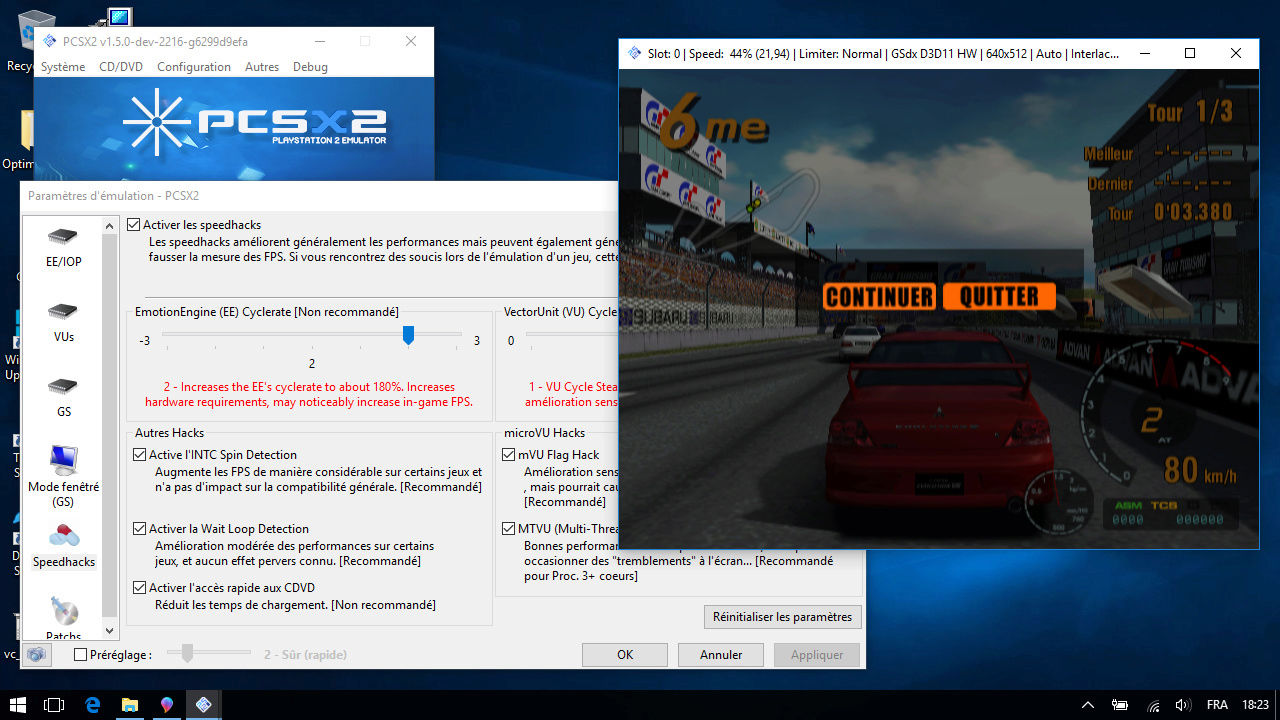Open the VUs settings page

pos(63,322)
